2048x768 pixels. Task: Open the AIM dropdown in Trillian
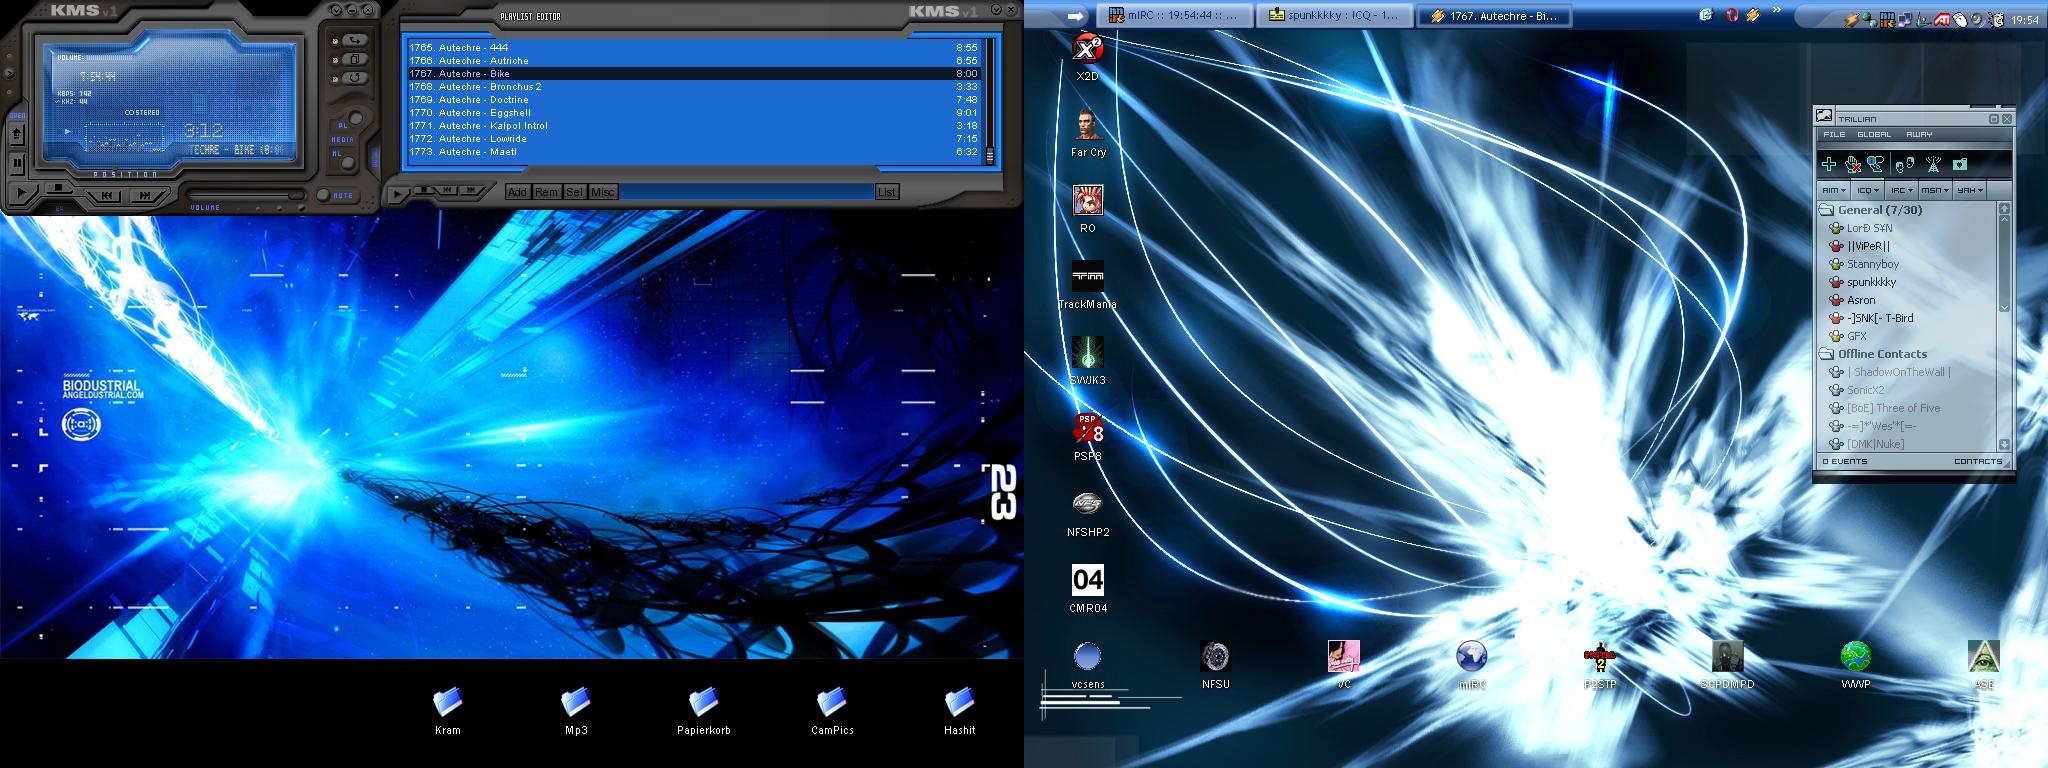coord(1833,190)
